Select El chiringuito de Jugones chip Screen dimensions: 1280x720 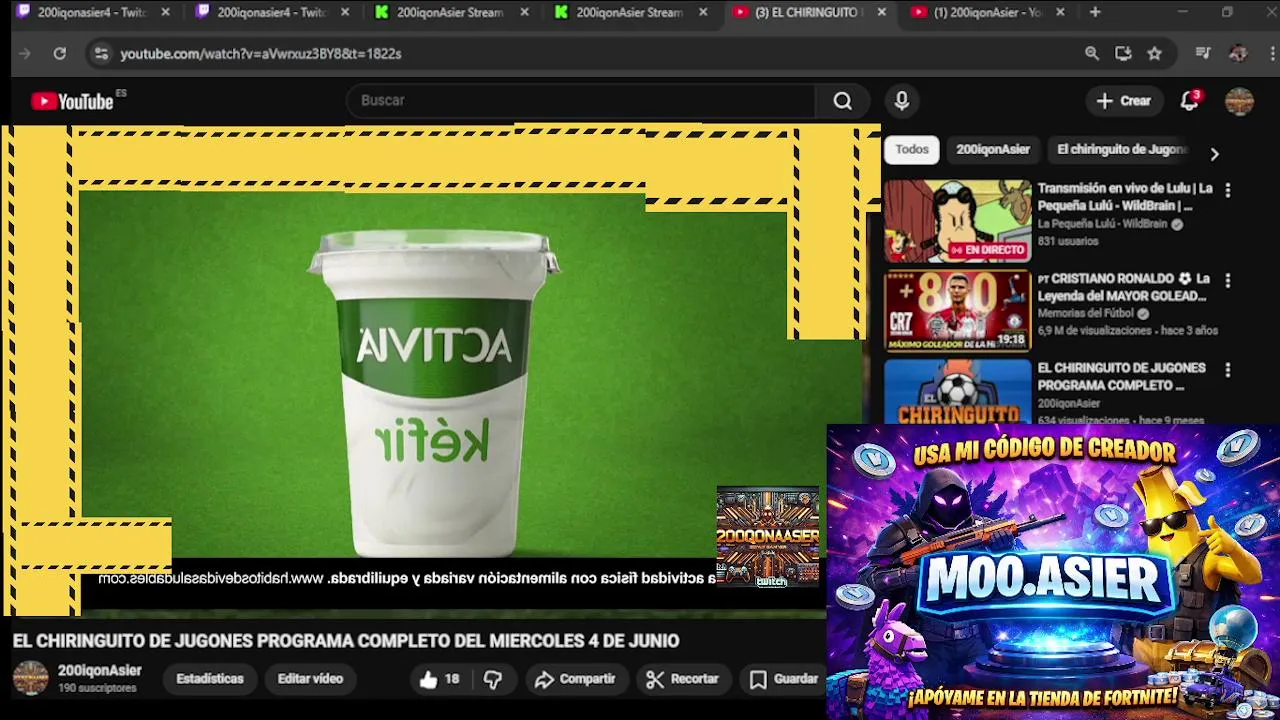(x=1121, y=149)
